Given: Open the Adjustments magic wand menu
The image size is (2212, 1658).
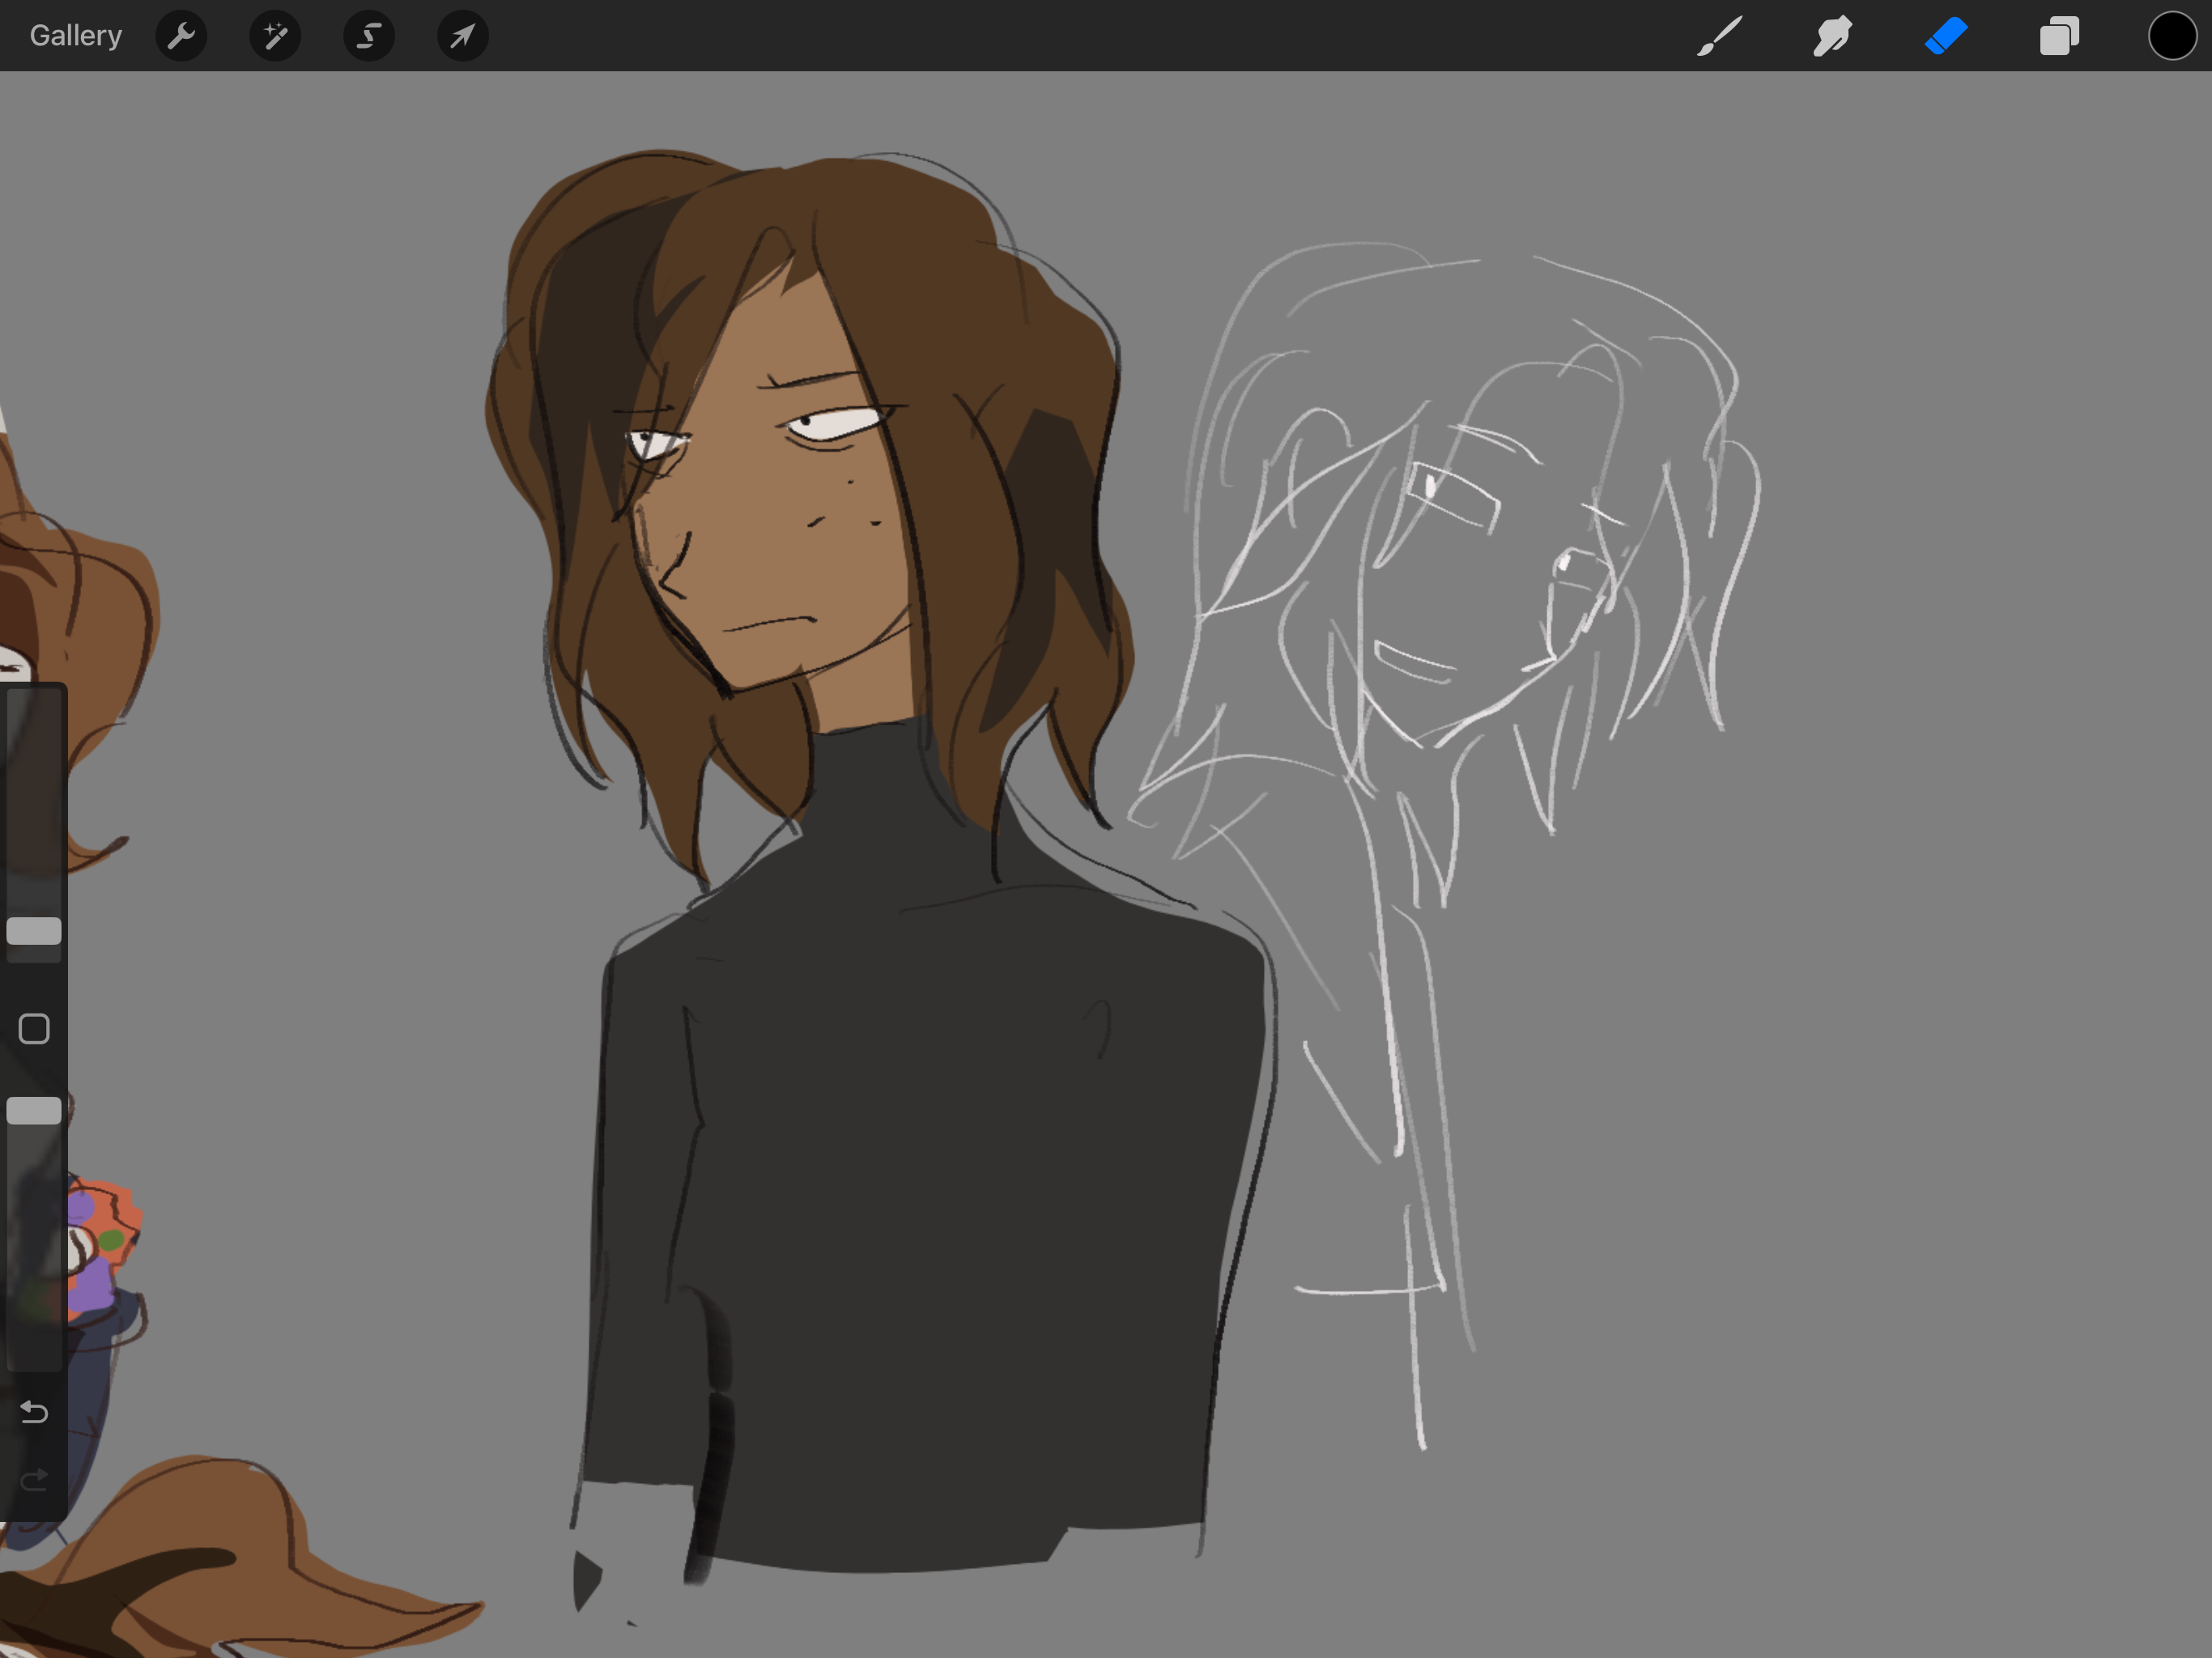Looking at the screenshot, I should coord(275,37).
